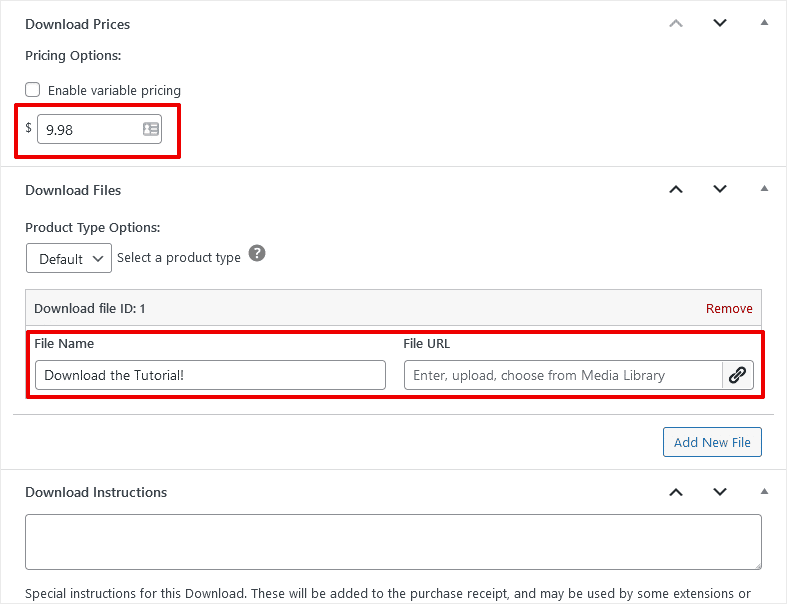The height and width of the screenshot is (604, 787).
Task: Click the price amount field
Action: (88, 129)
